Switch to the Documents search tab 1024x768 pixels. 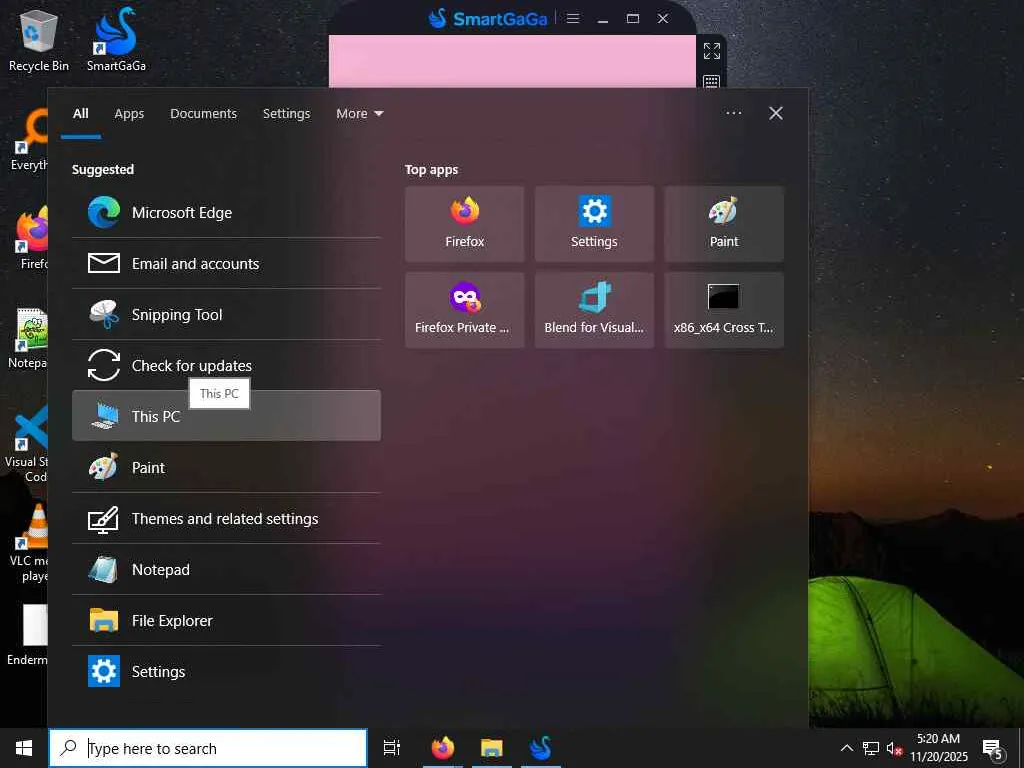pyautogui.click(x=204, y=114)
